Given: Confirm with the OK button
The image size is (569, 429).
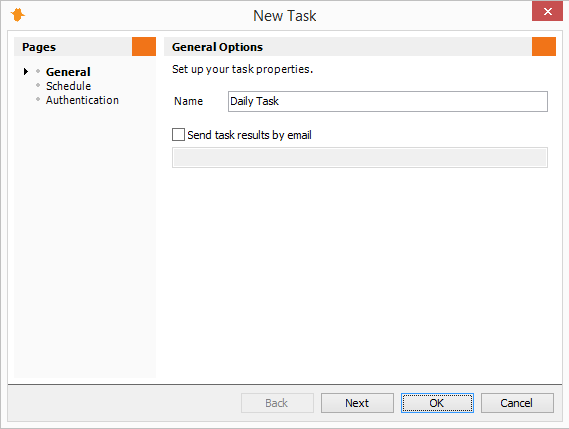Looking at the screenshot, I should (x=437, y=403).
